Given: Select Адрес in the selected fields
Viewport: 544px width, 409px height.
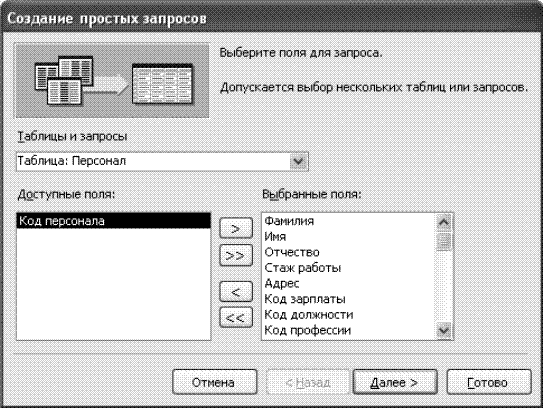Looking at the screenshot, I should pos(282,283).
